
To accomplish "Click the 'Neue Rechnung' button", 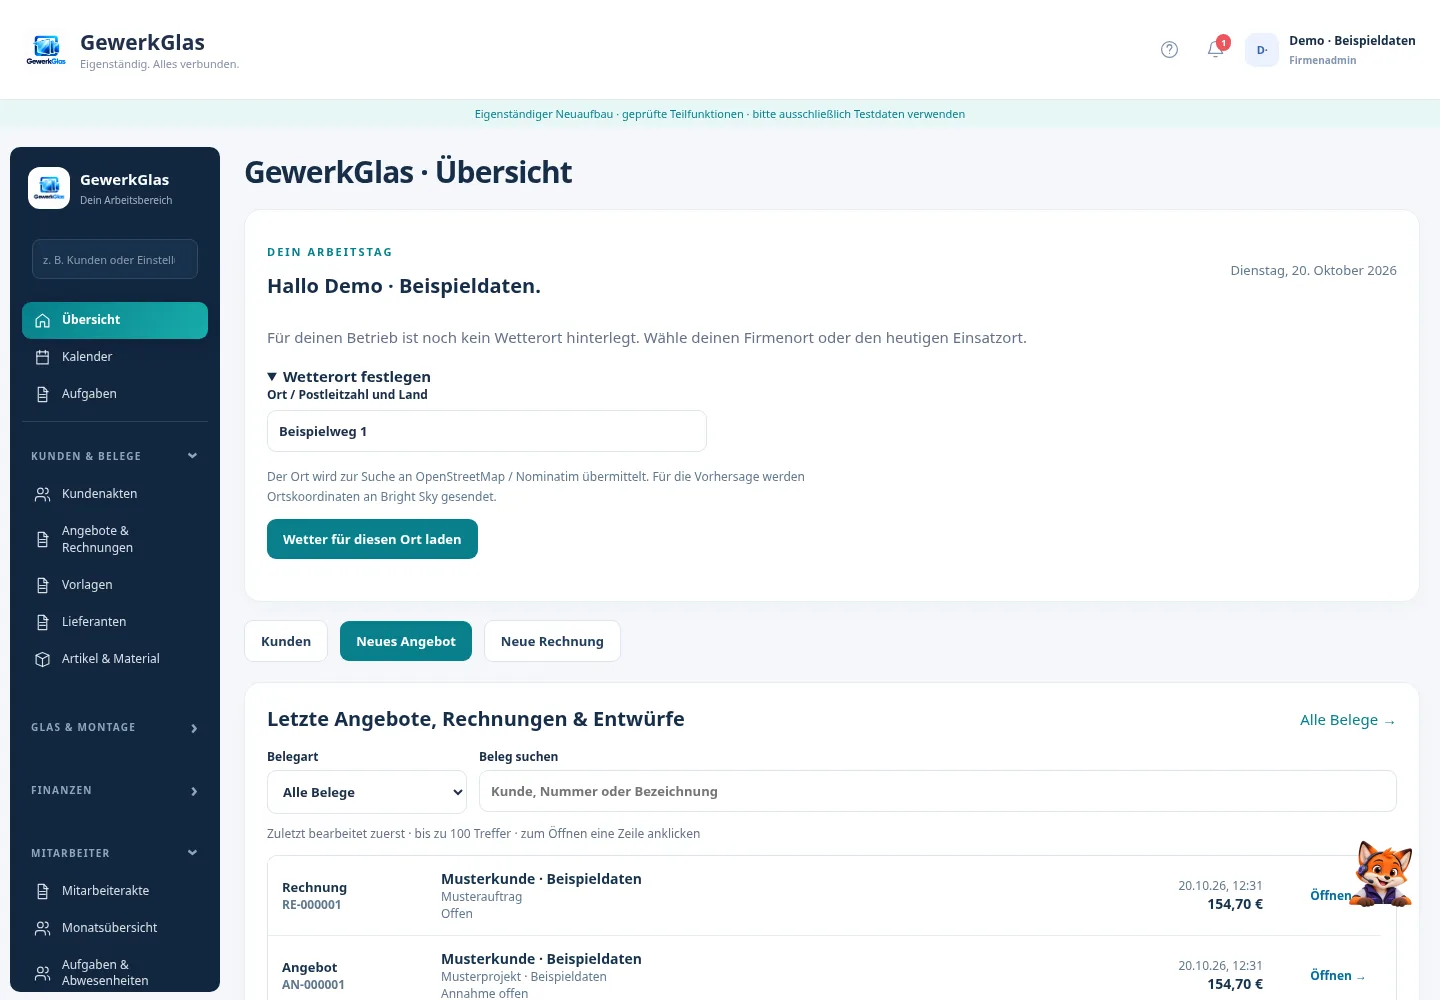I will point(552,641).
